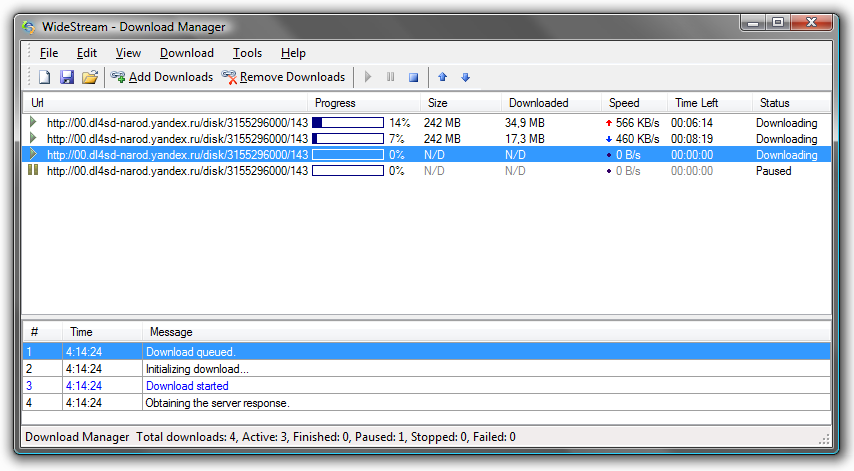Open the Tools menu
Image resolution: width=854 pixels, height=471 pixels.
tap(247, 53)
